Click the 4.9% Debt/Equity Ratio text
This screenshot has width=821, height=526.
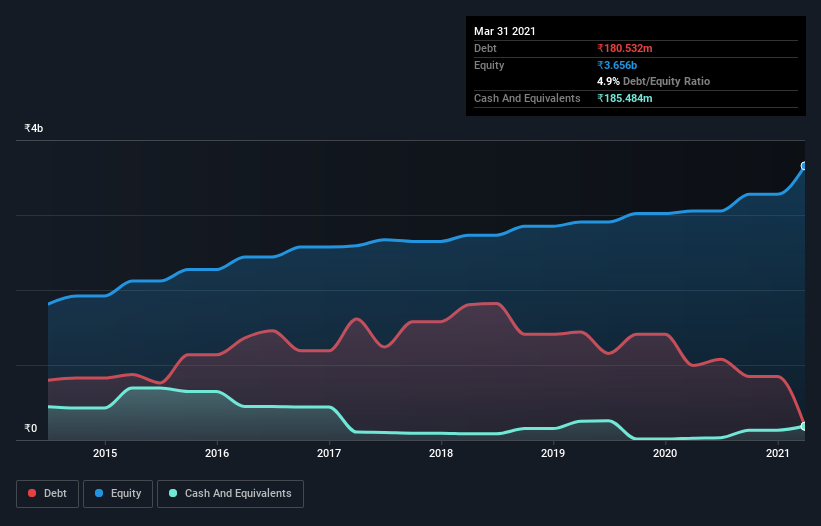[653, 82]
